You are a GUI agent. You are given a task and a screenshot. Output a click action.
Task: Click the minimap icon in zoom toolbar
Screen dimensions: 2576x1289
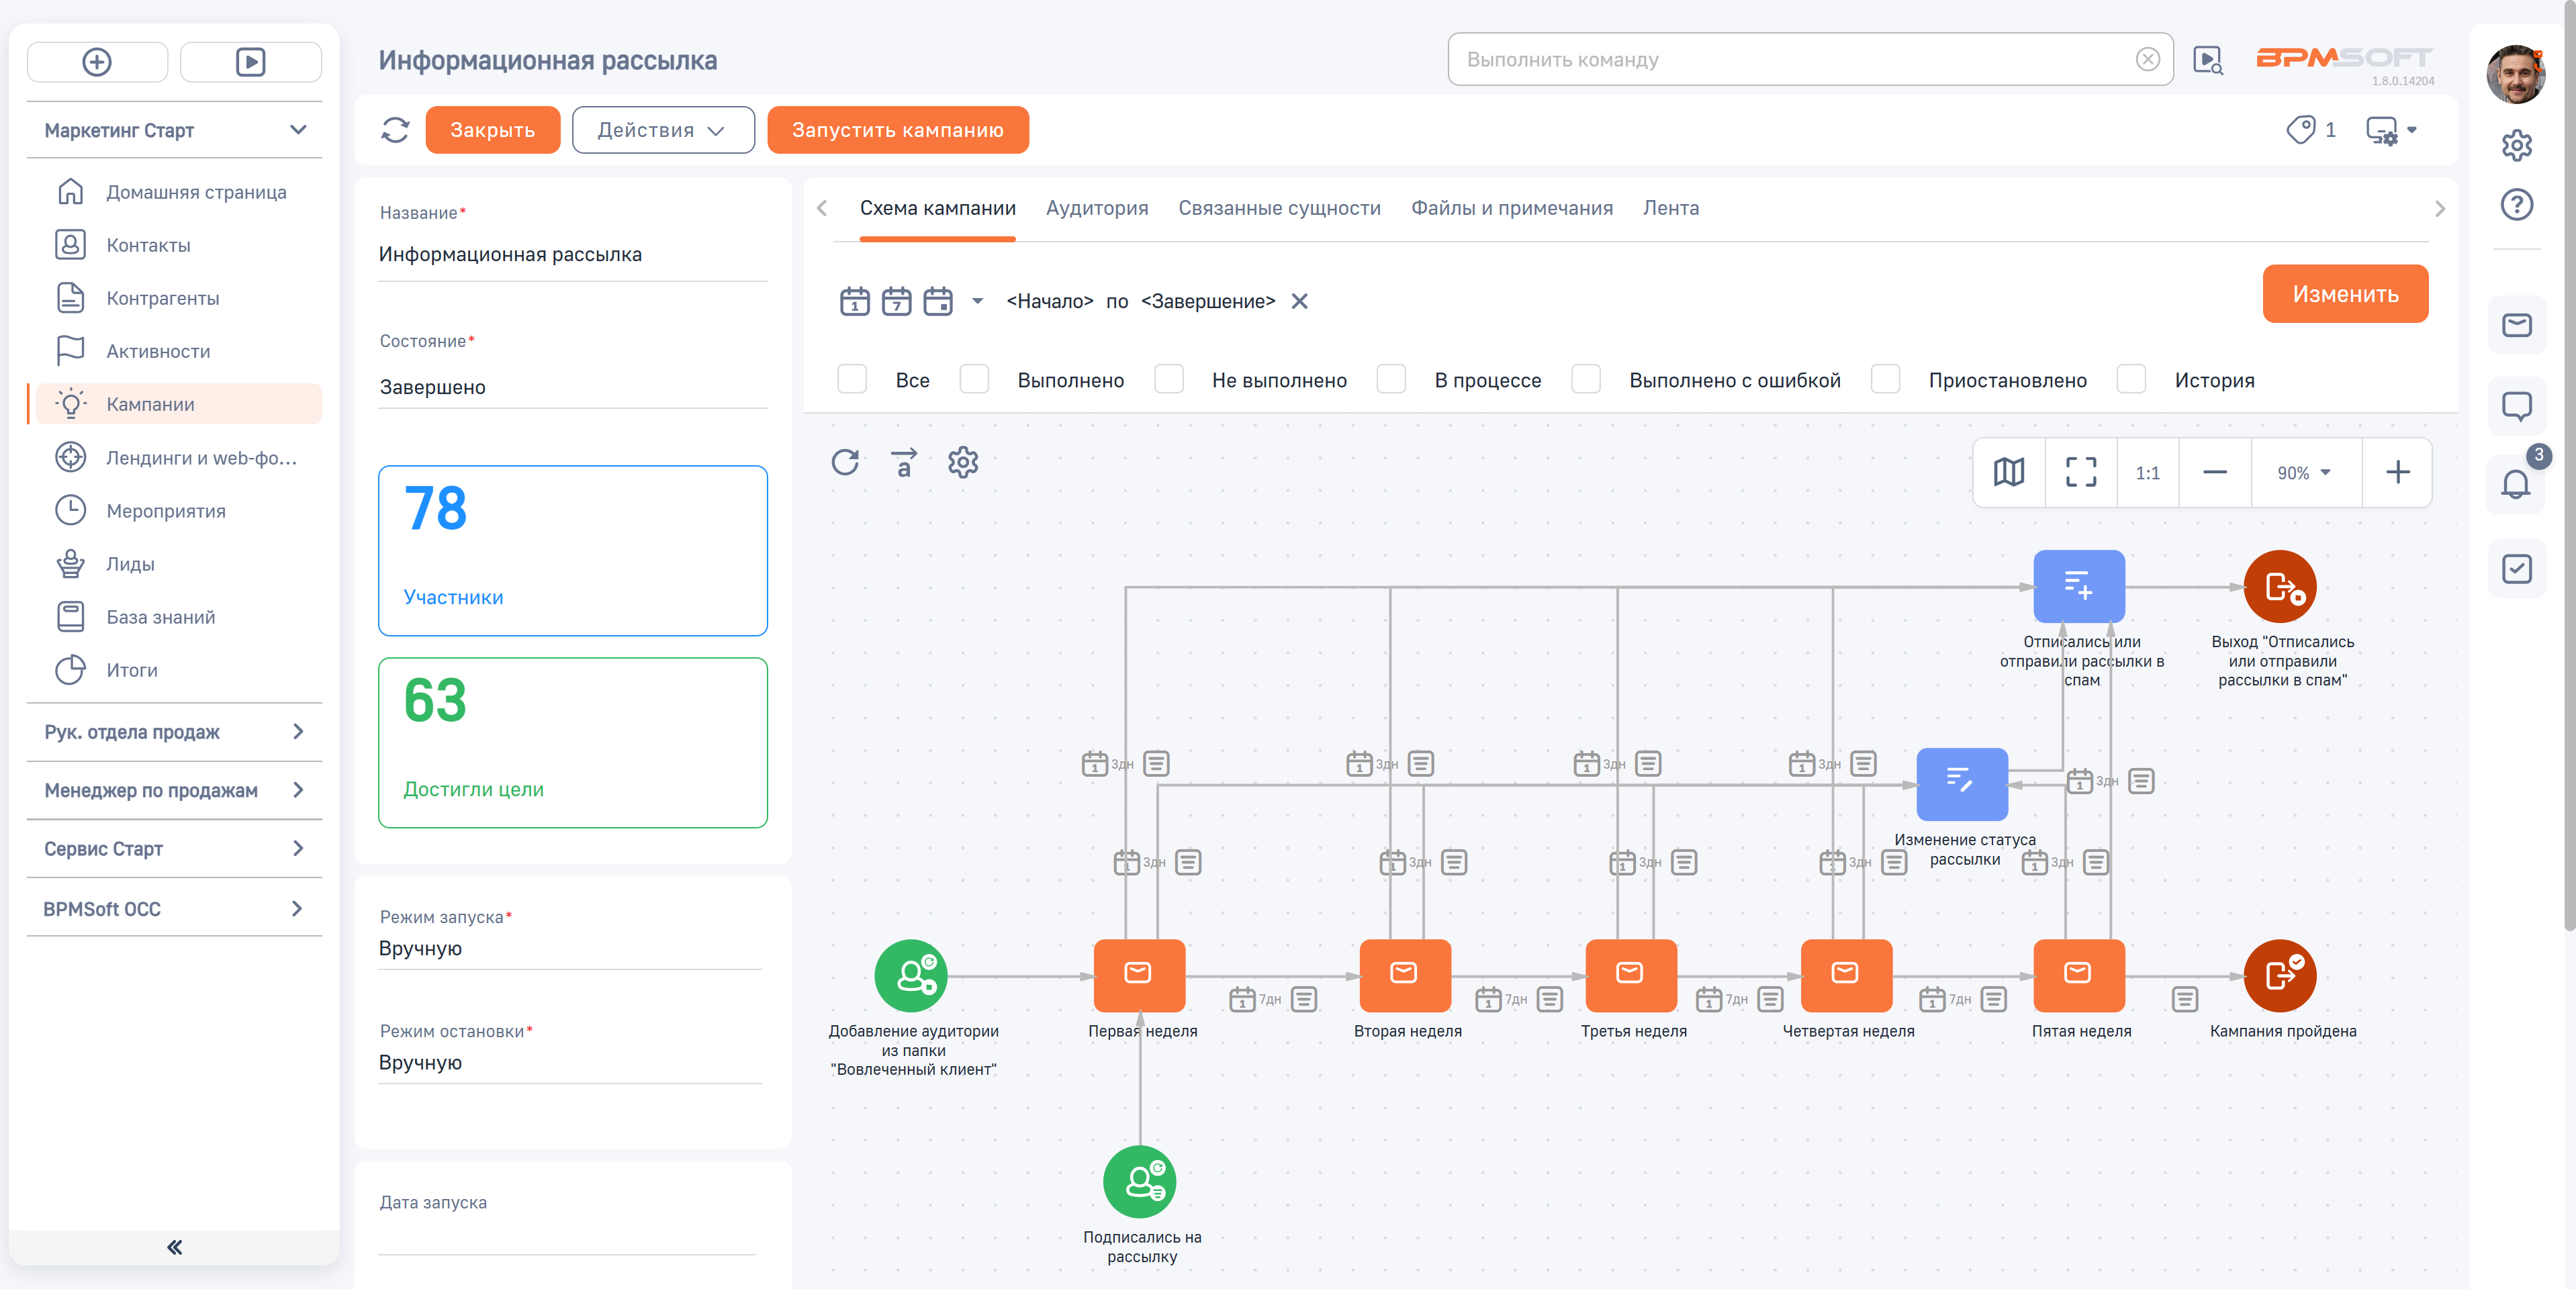[2009, 472]
